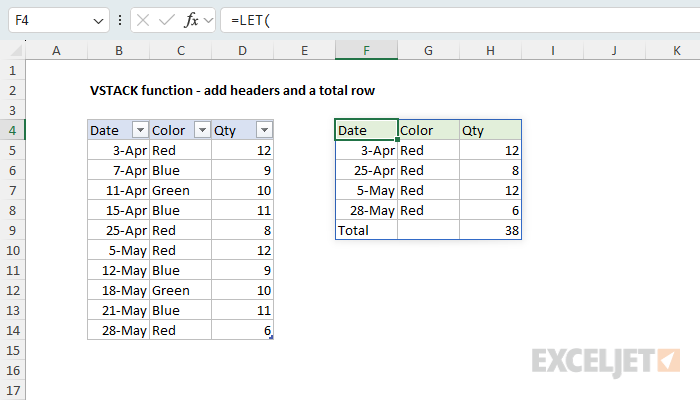Image resolution: width=700 pixels, height=400 pixels.
Task: Click the 'Blue' cell in row 13
Action: [x=181, y=310]
